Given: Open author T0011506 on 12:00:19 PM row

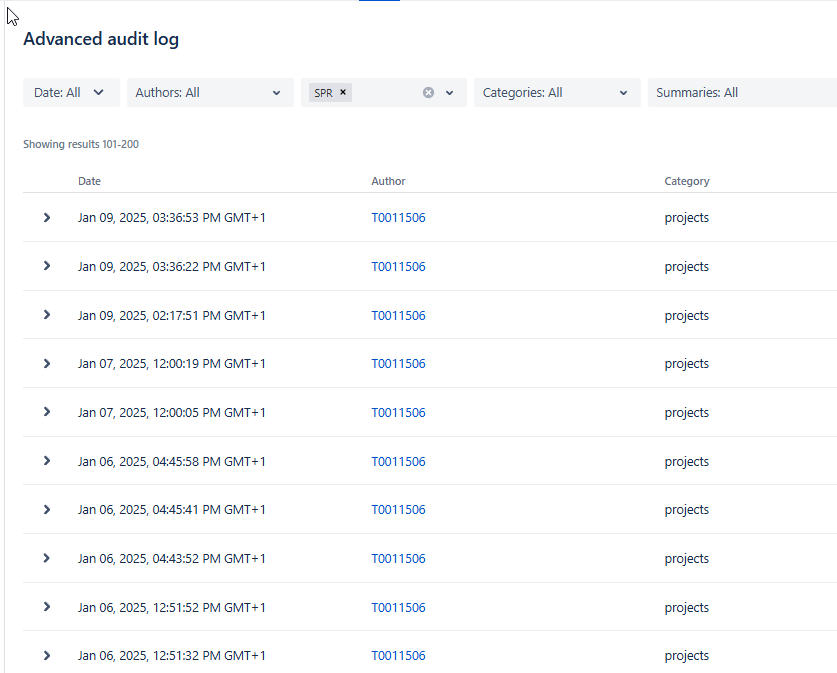Looking at the screenshot, I should [x=398, y=363].
